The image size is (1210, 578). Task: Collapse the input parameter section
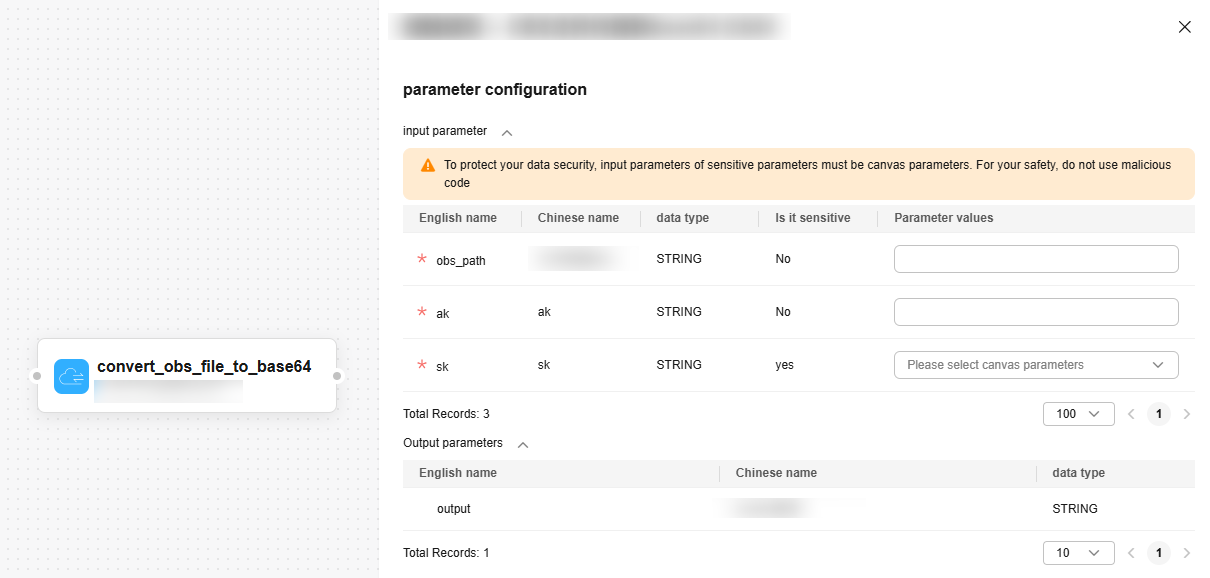coord(507,132)
